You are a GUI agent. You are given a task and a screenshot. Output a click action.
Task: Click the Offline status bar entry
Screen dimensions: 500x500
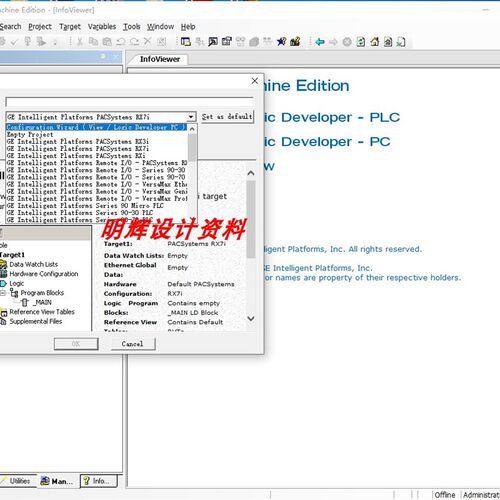(445, 495)
